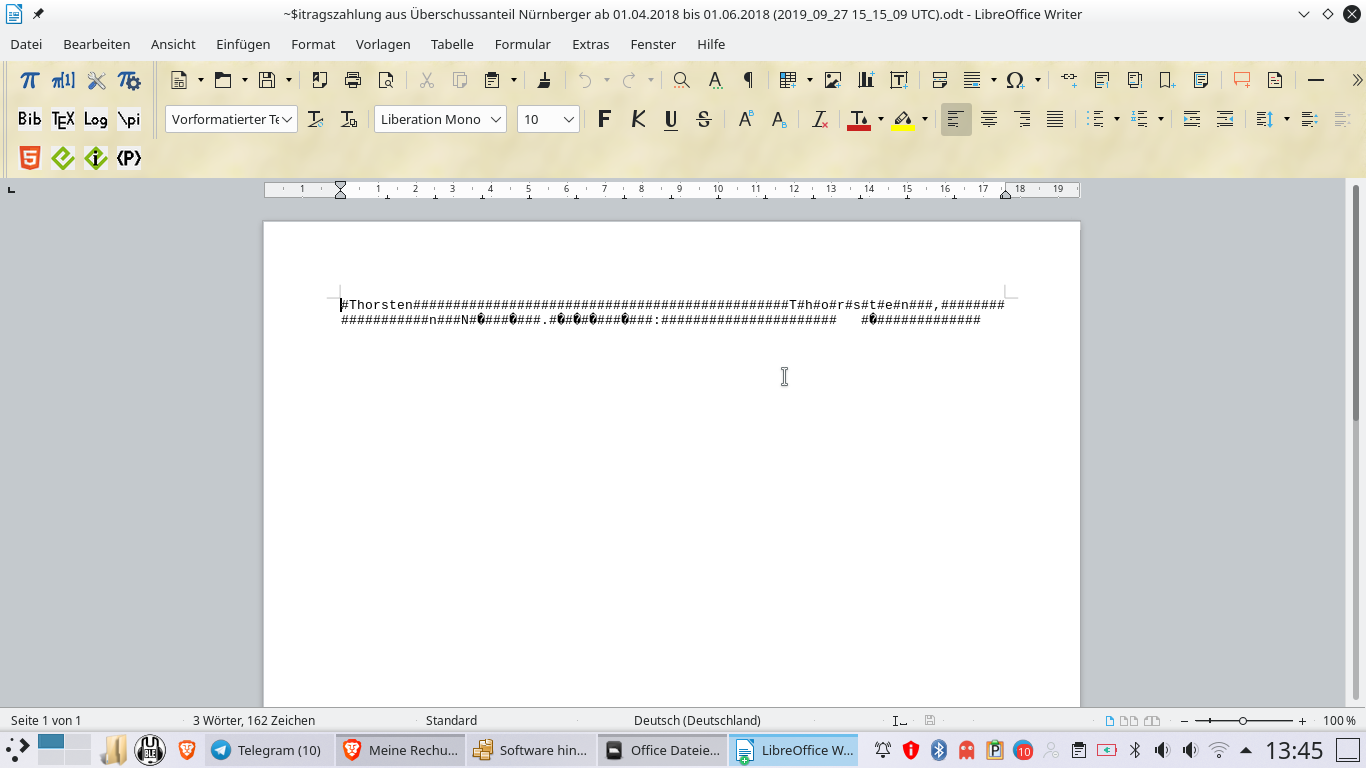Switch to Telegram (10) taskbar window

point(268,750)
